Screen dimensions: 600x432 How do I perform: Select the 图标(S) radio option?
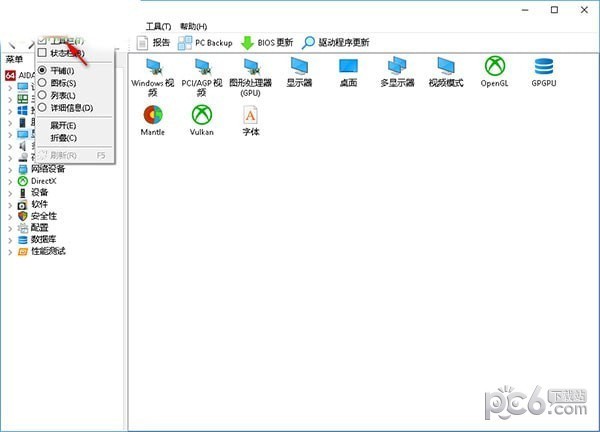42,83
